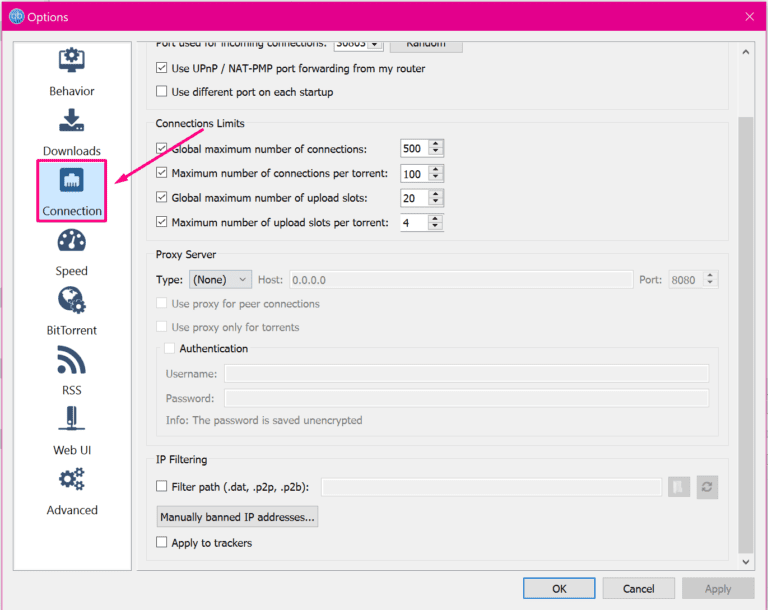Select the Connection settings icon
This screenshot has width=768, height=610.
tap(72, 180)
